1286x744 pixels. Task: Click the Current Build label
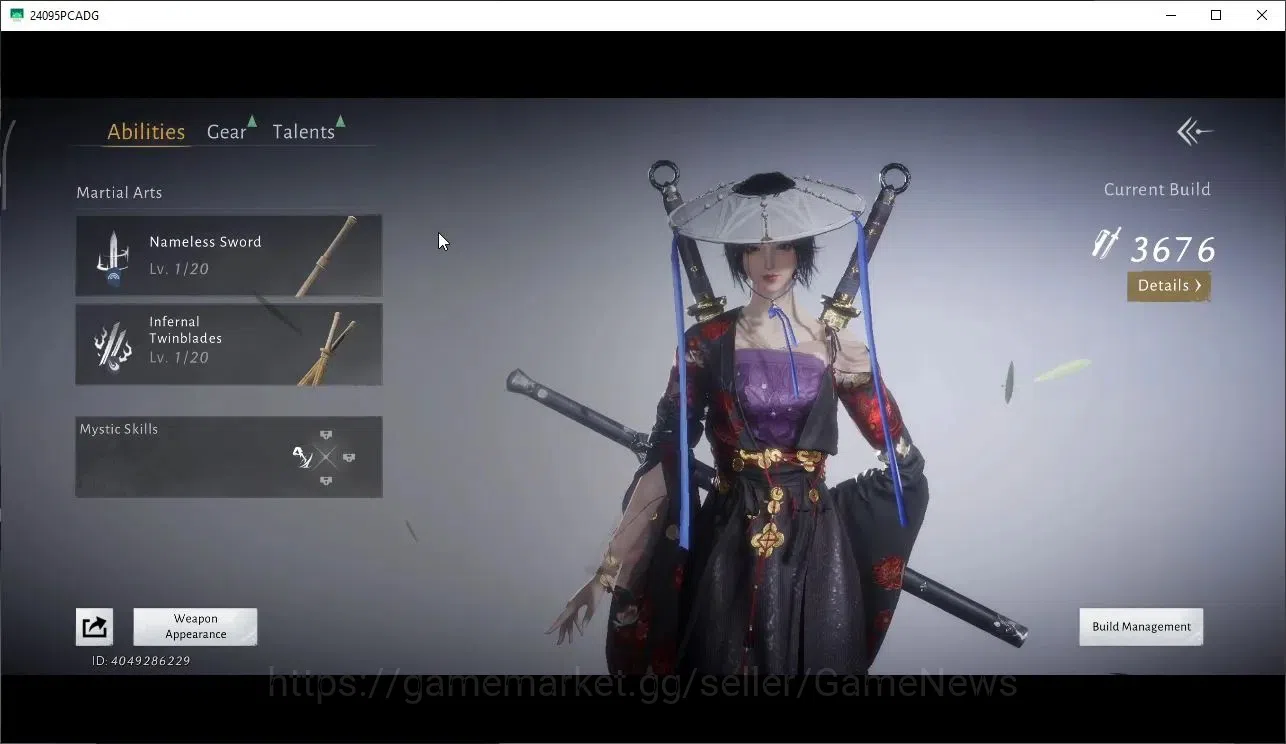pyautogui.click(x=1157, y=189)
